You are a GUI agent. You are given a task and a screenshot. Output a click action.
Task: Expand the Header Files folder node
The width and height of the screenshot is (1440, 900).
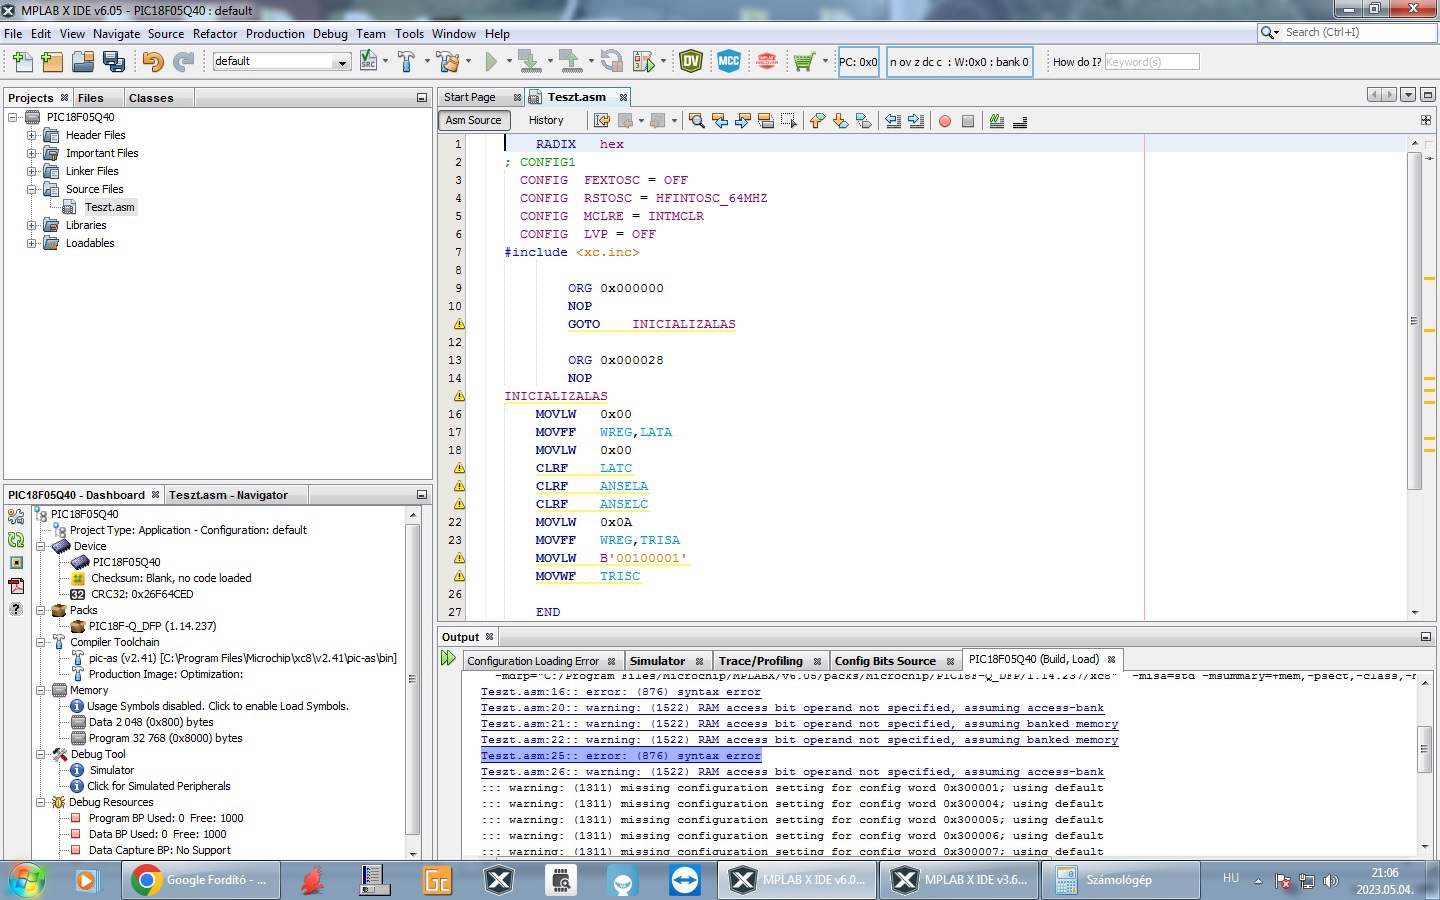tap(32, 135)
